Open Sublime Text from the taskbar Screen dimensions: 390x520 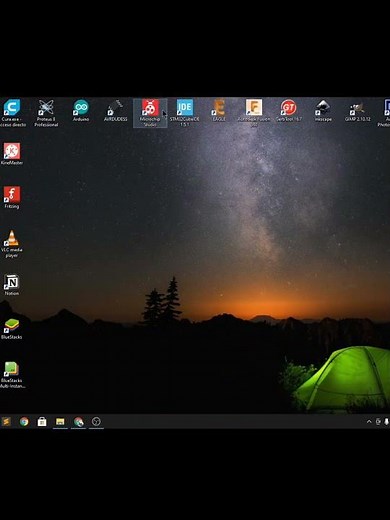(x=6, y=422)
